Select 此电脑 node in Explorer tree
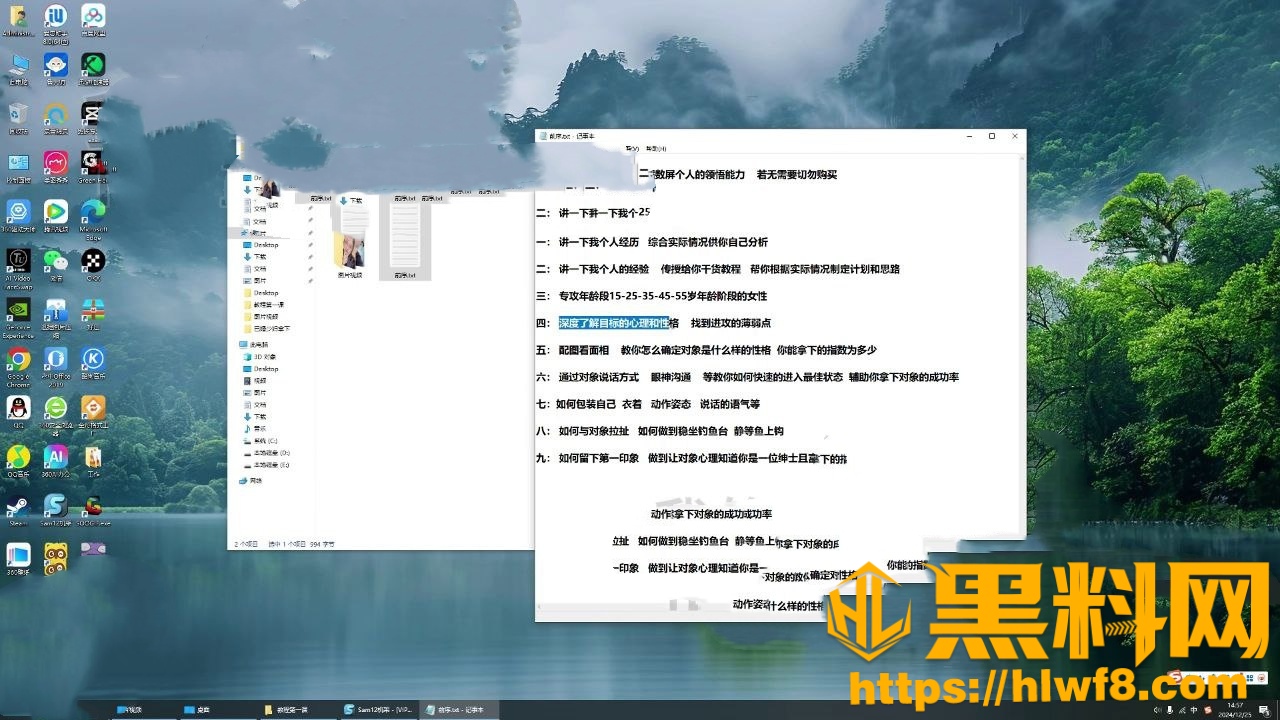Viewport: 1280px width, 720px height. tap(252, 344)
